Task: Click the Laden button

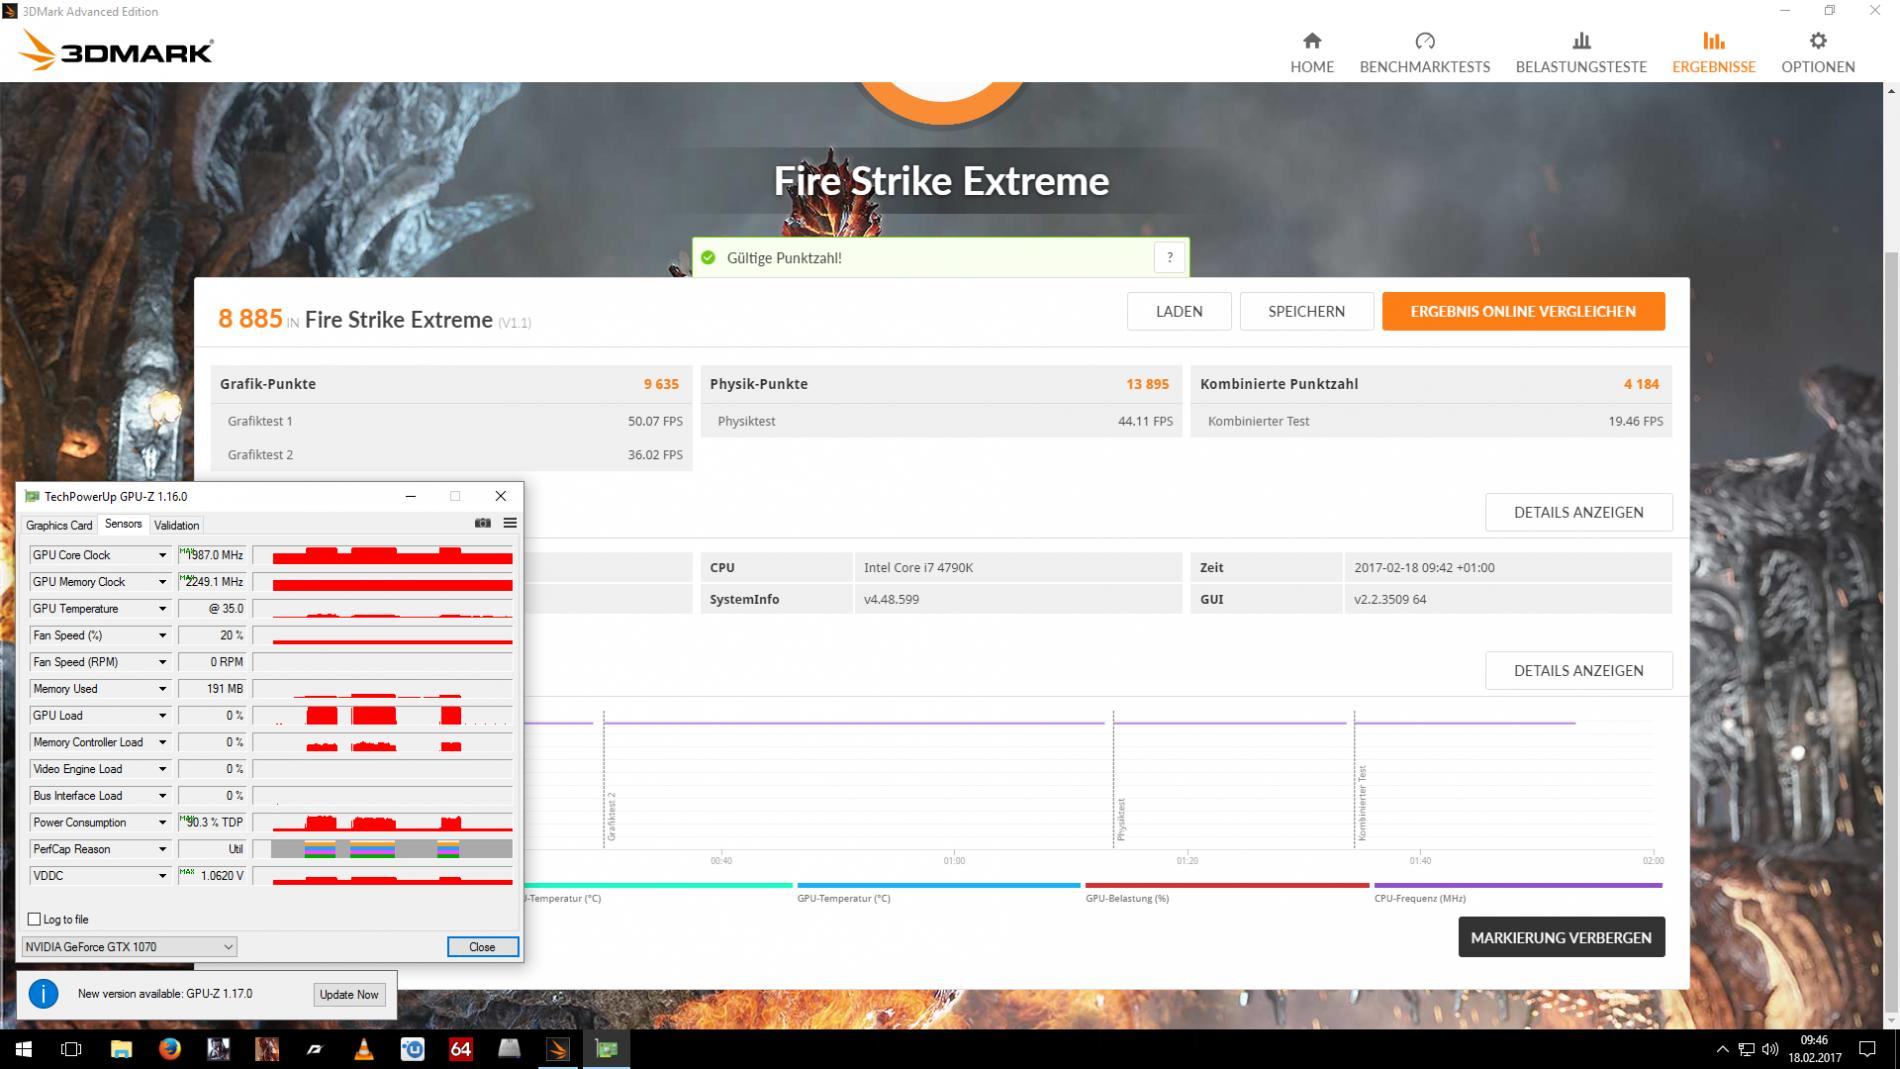Action: tap(1178, 311)
